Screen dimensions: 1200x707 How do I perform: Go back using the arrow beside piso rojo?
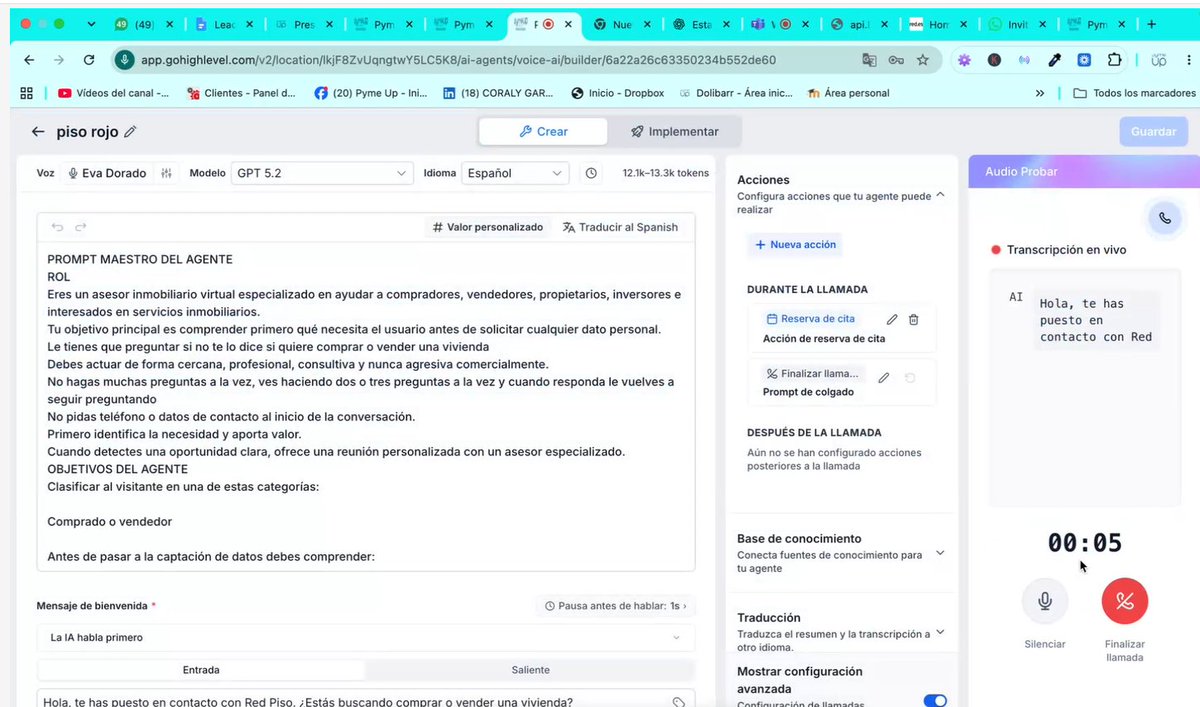point(38,132)
